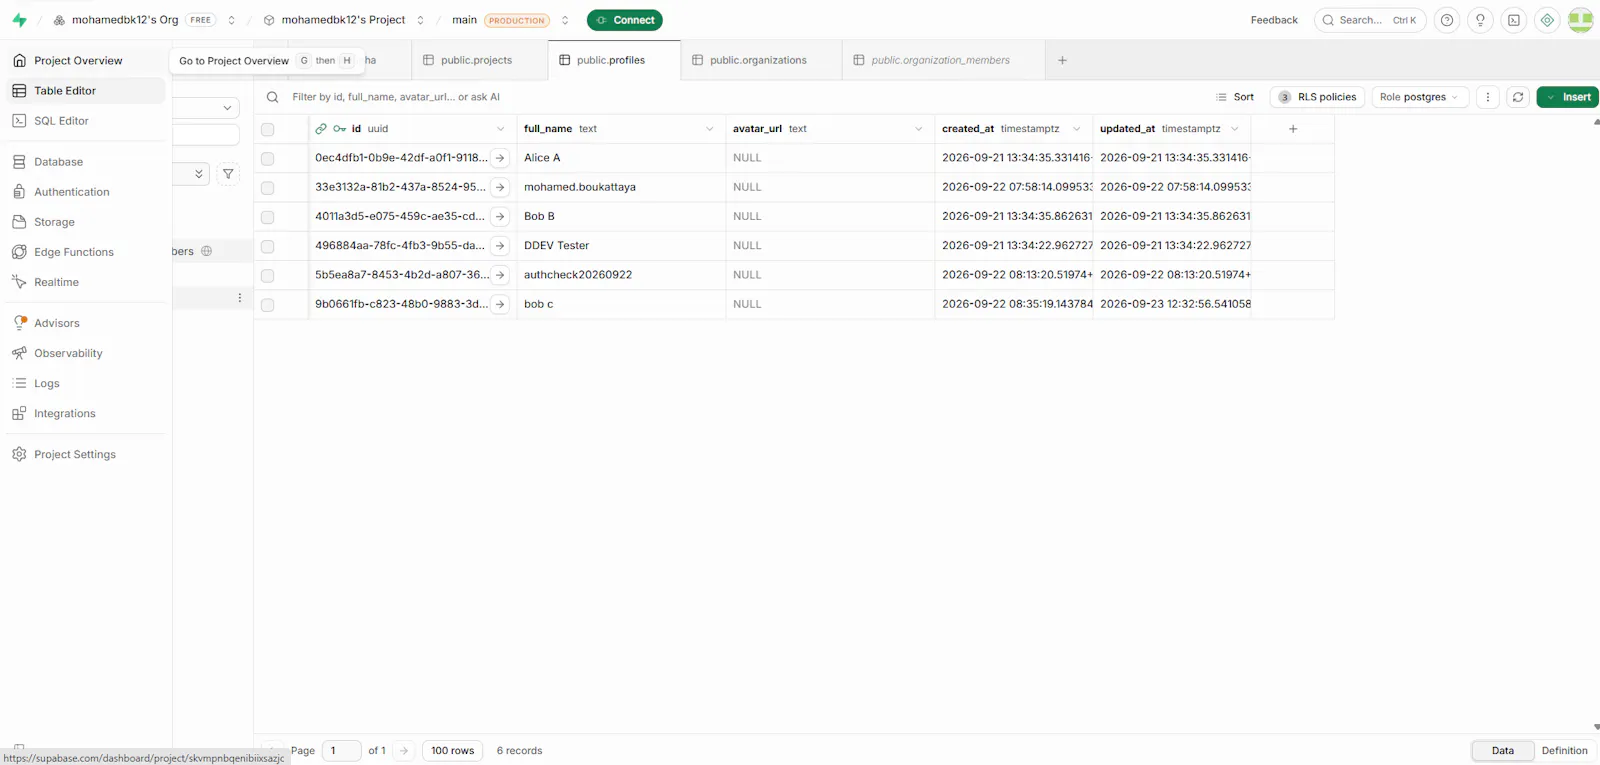Expand the created_at column dropdown
Image resolution: width=1600 pixels, height=765 pixels.
click(1077, 129)
